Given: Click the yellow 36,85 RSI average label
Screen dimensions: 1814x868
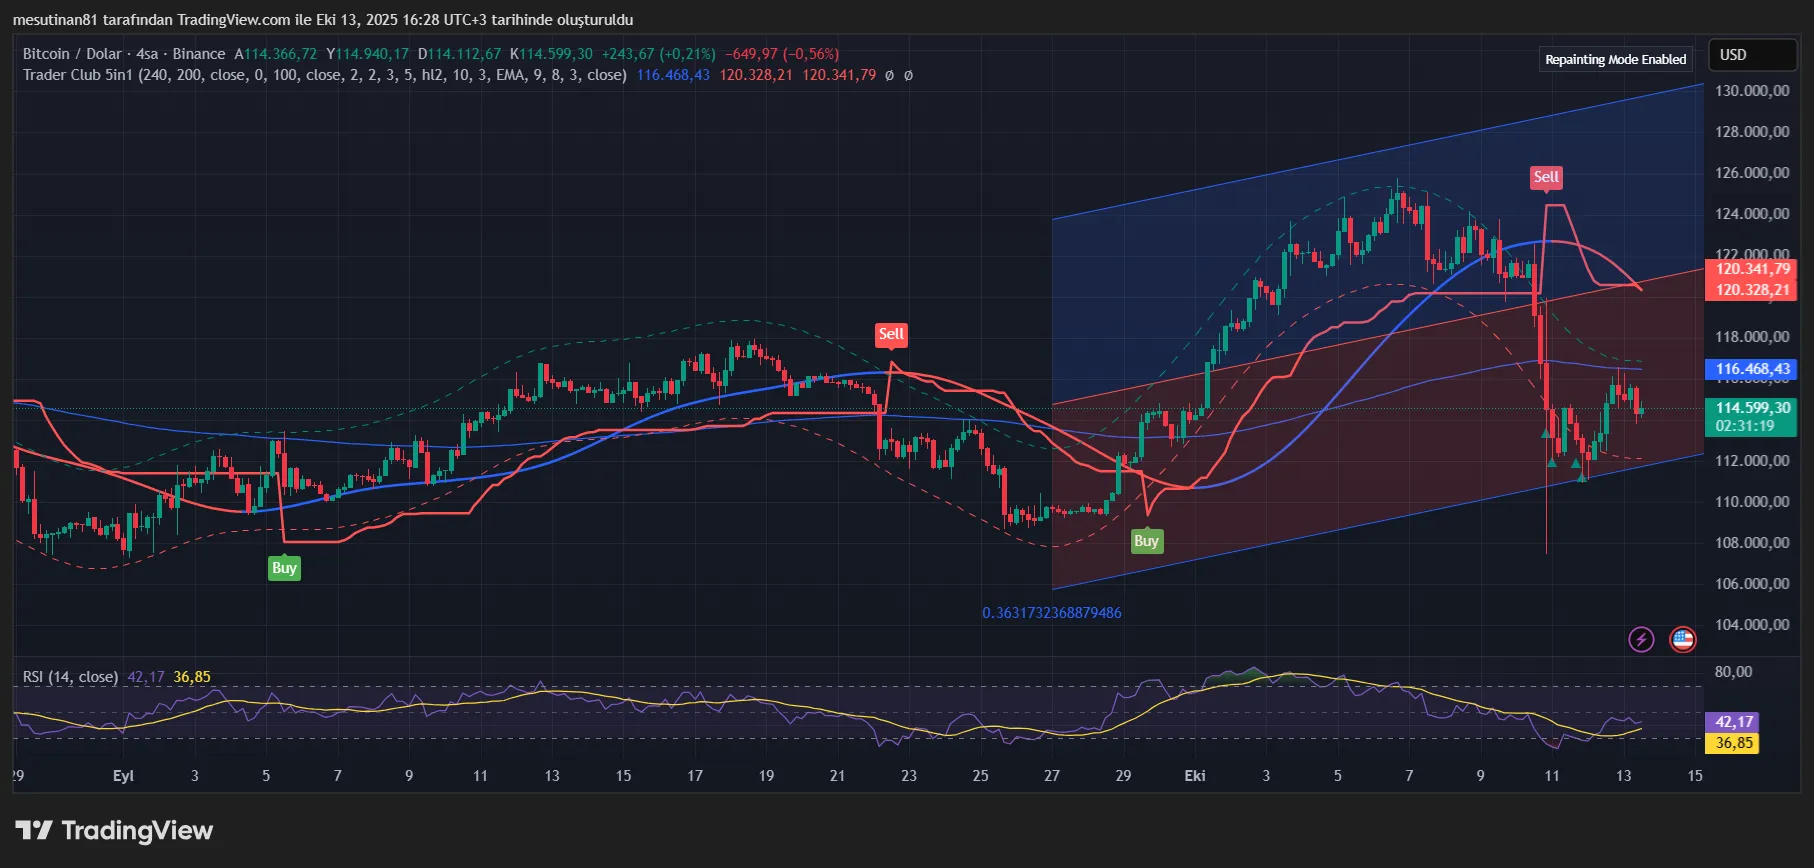Looking at the screenshot, I should coord(1733,743).
